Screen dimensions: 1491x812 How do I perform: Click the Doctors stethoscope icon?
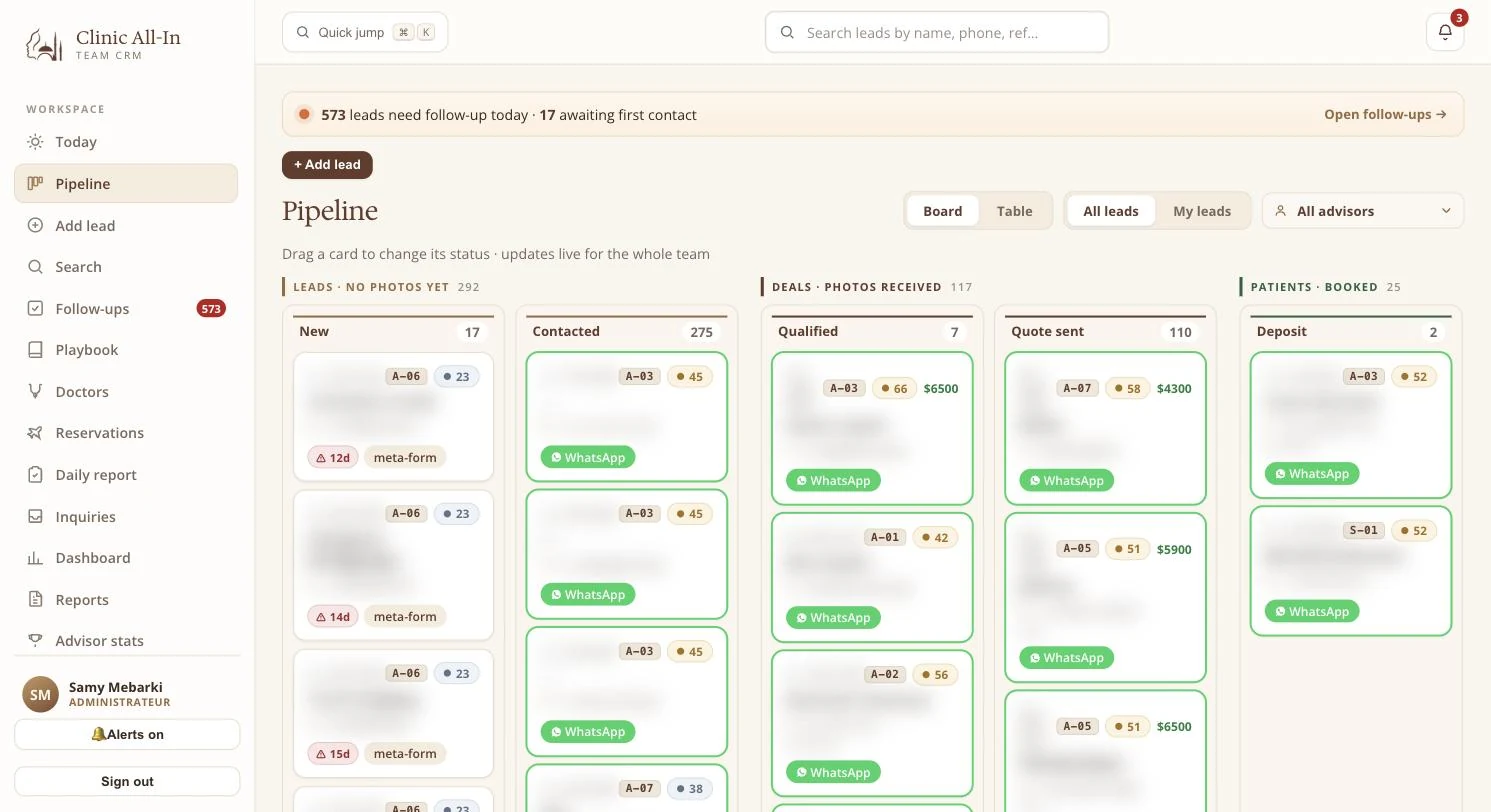35,392
